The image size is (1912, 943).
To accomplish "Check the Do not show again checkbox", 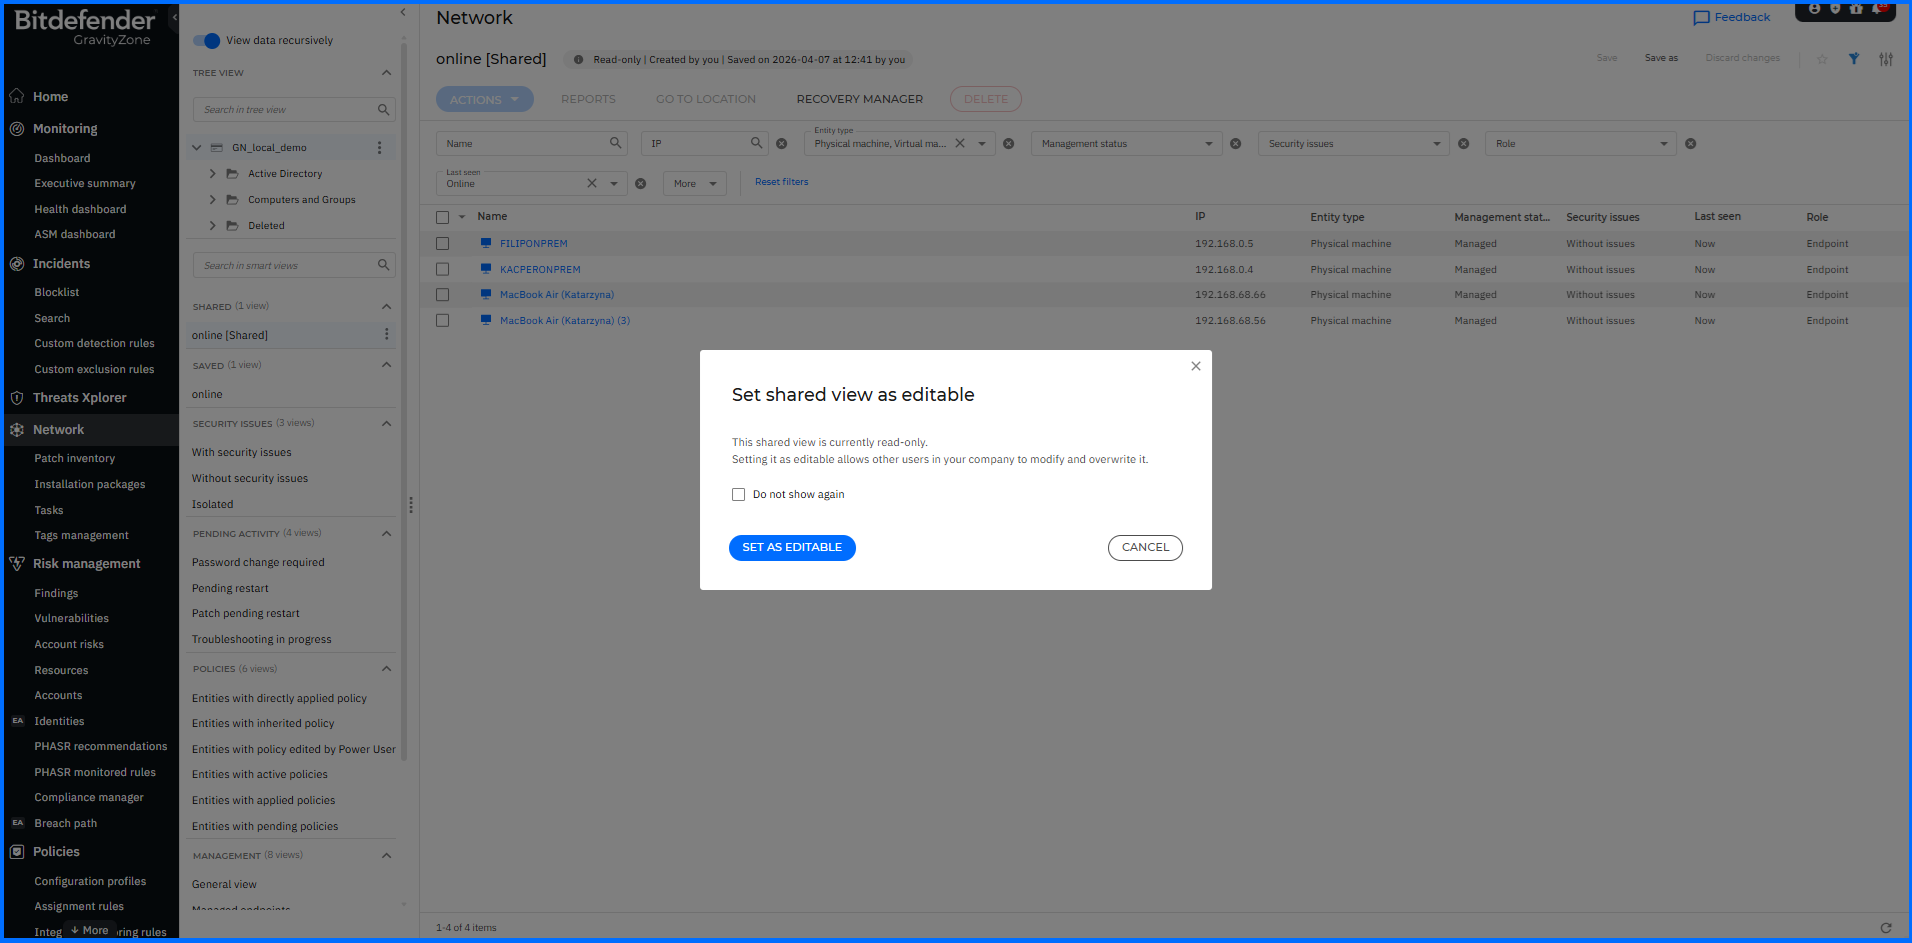I will click(738, 495).
